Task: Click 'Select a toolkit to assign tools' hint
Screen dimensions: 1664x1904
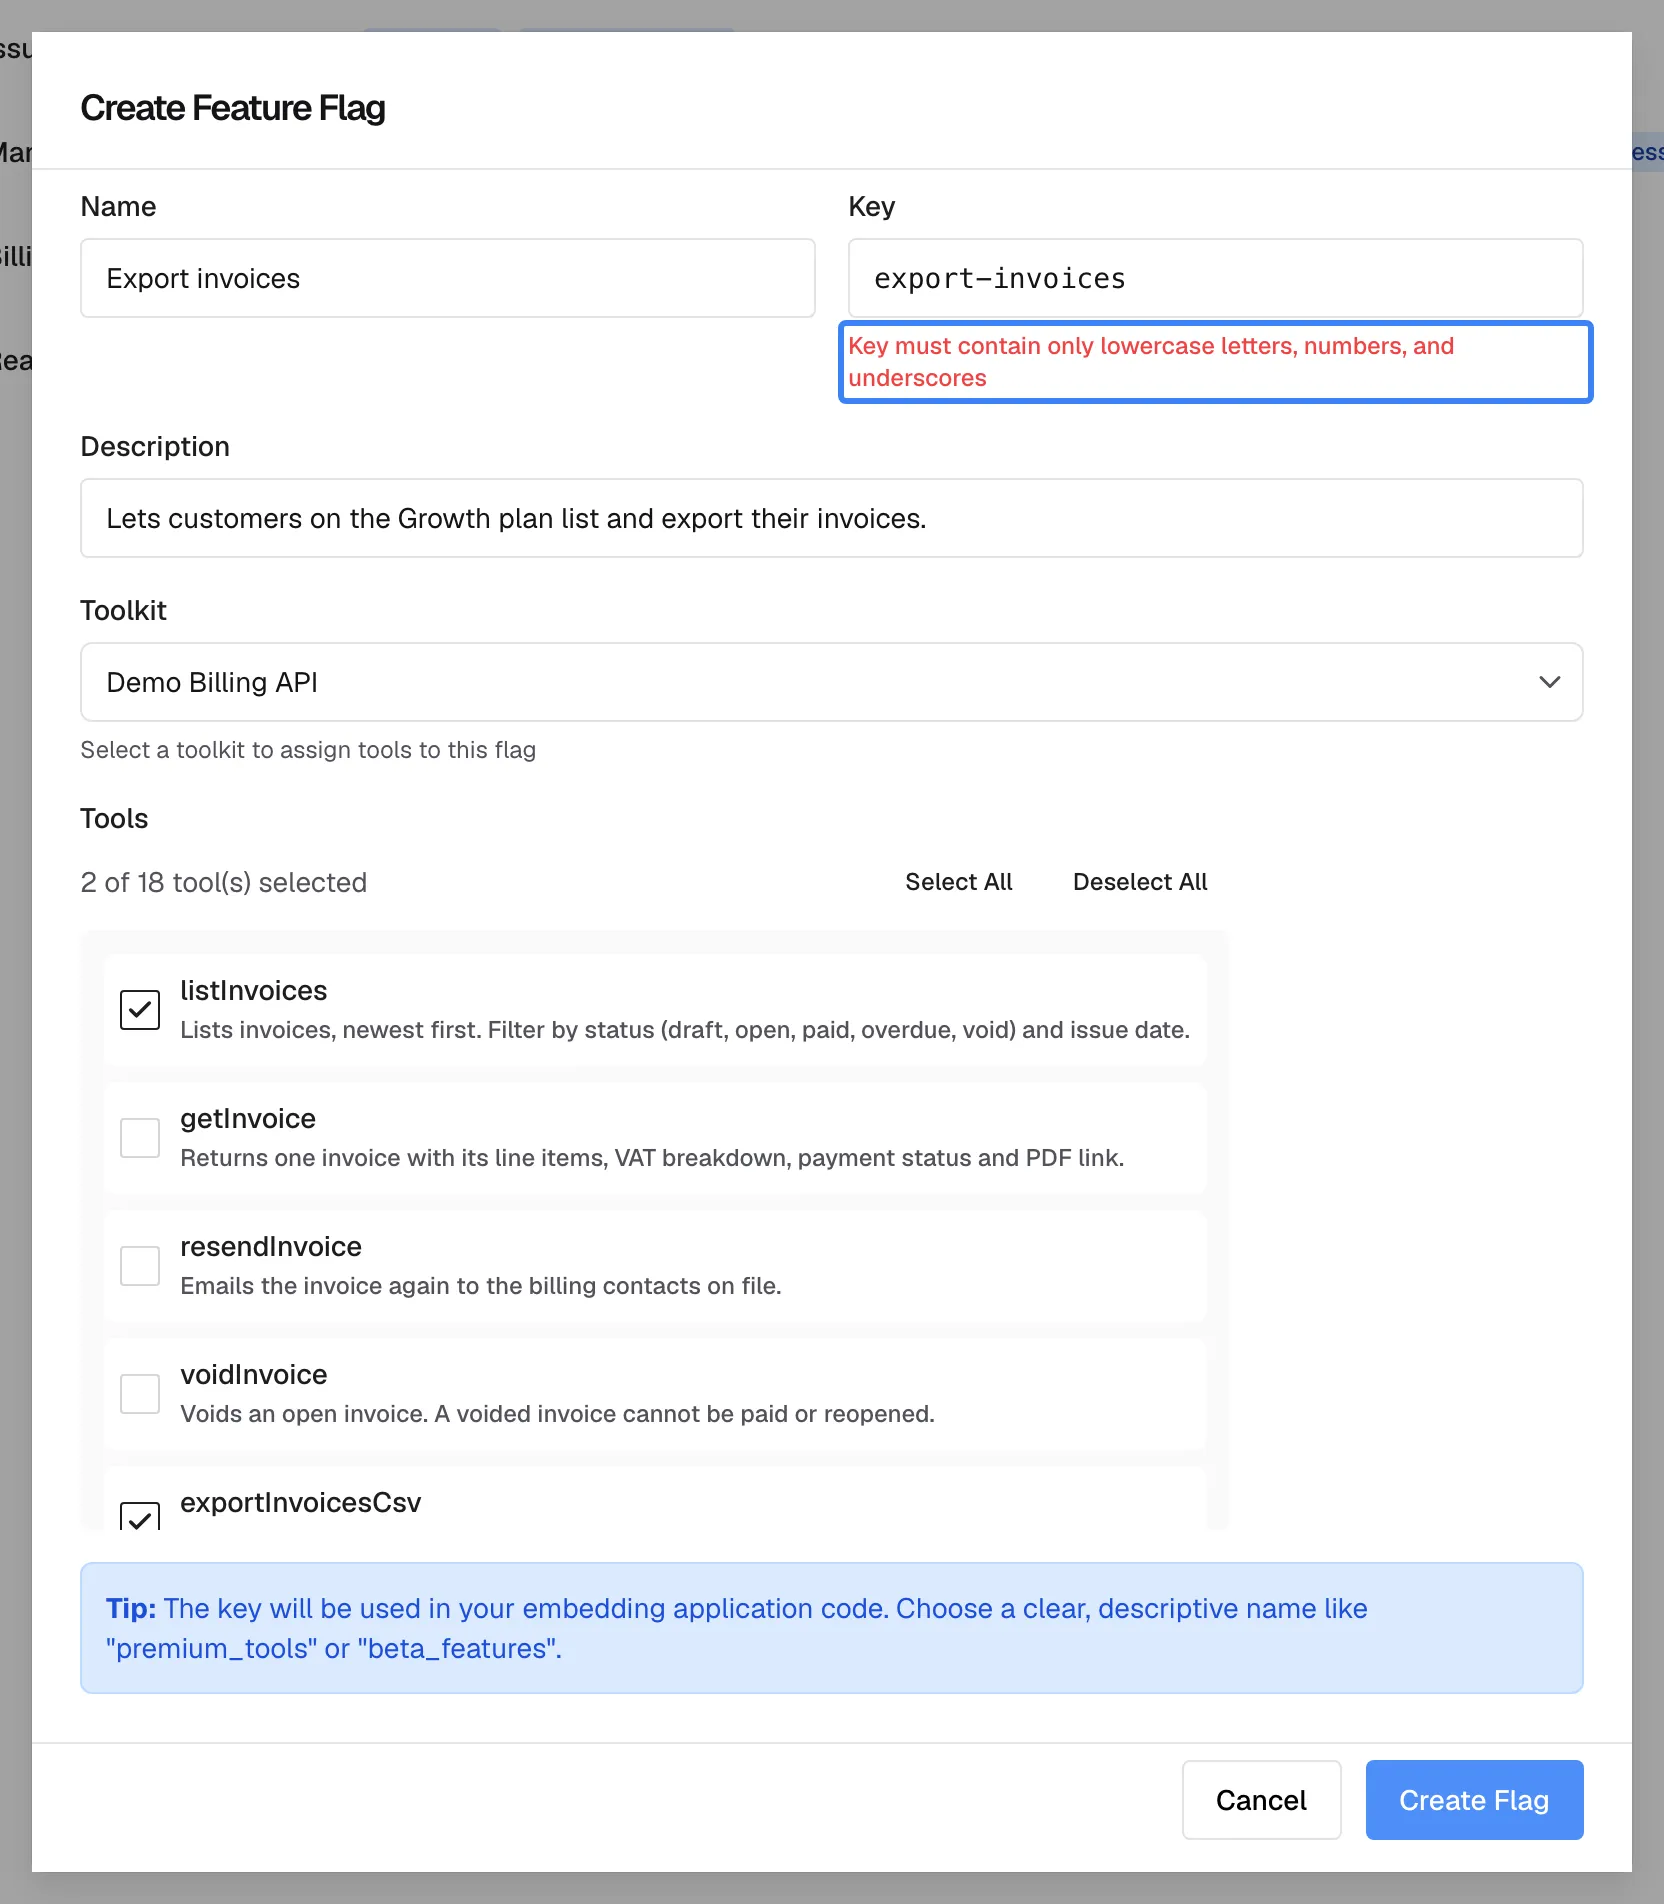Action: coord(308,750)
